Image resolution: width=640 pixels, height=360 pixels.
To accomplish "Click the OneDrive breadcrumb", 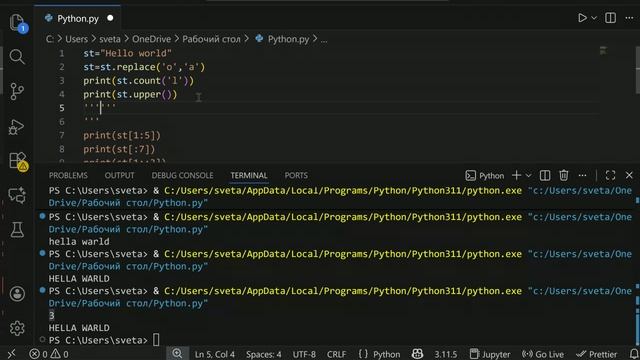I will point(151,39).
